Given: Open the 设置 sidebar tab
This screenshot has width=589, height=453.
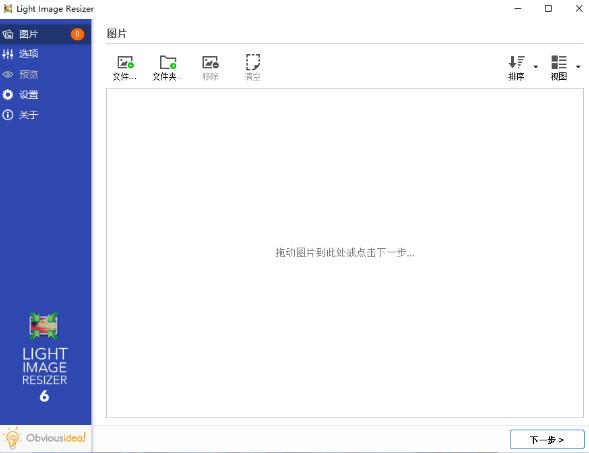Looking at the screenshot, I should click(45, 95).
